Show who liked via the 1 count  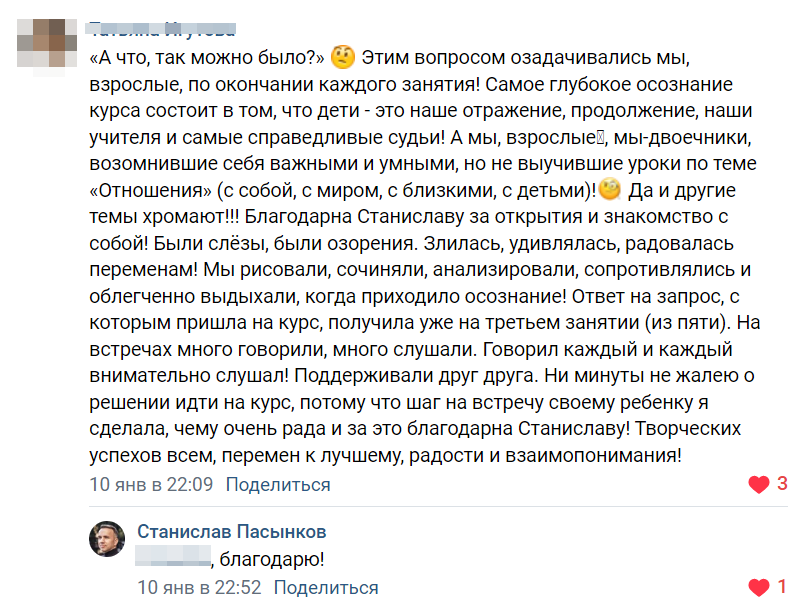(x=782, y=587)
